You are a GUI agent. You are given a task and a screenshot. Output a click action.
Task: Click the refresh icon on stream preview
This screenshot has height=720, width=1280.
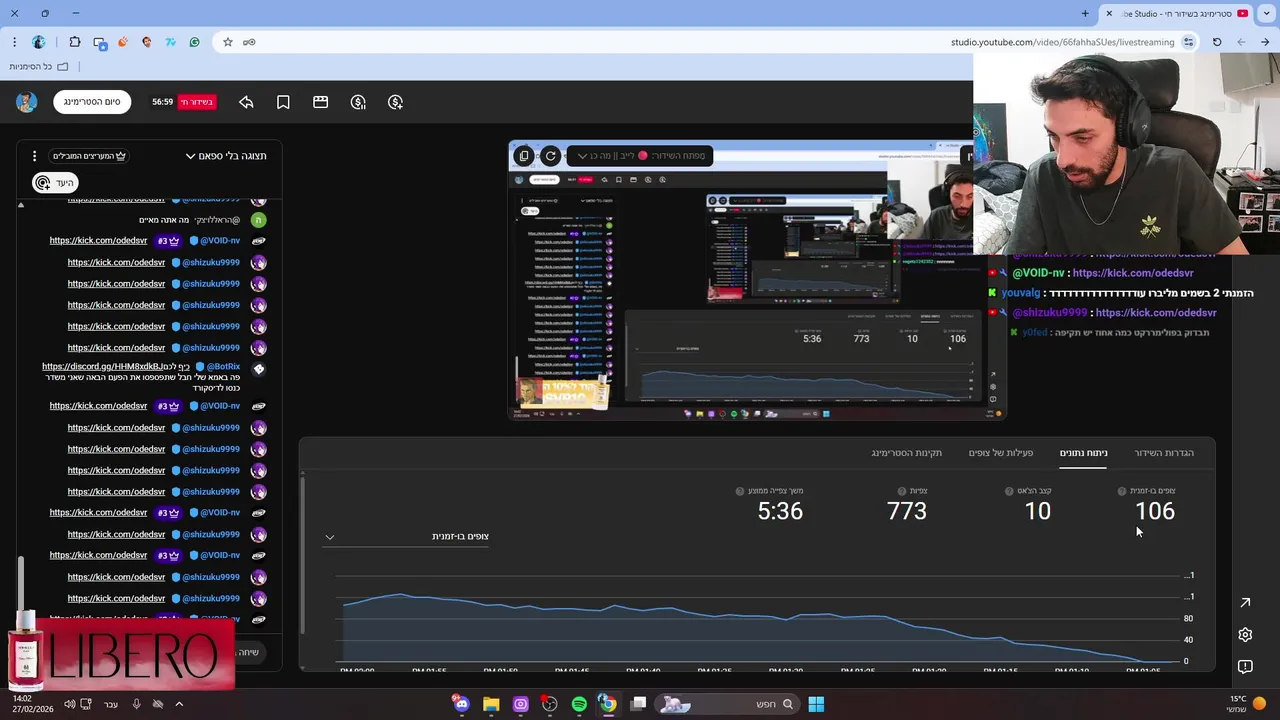tap(550, 156)
